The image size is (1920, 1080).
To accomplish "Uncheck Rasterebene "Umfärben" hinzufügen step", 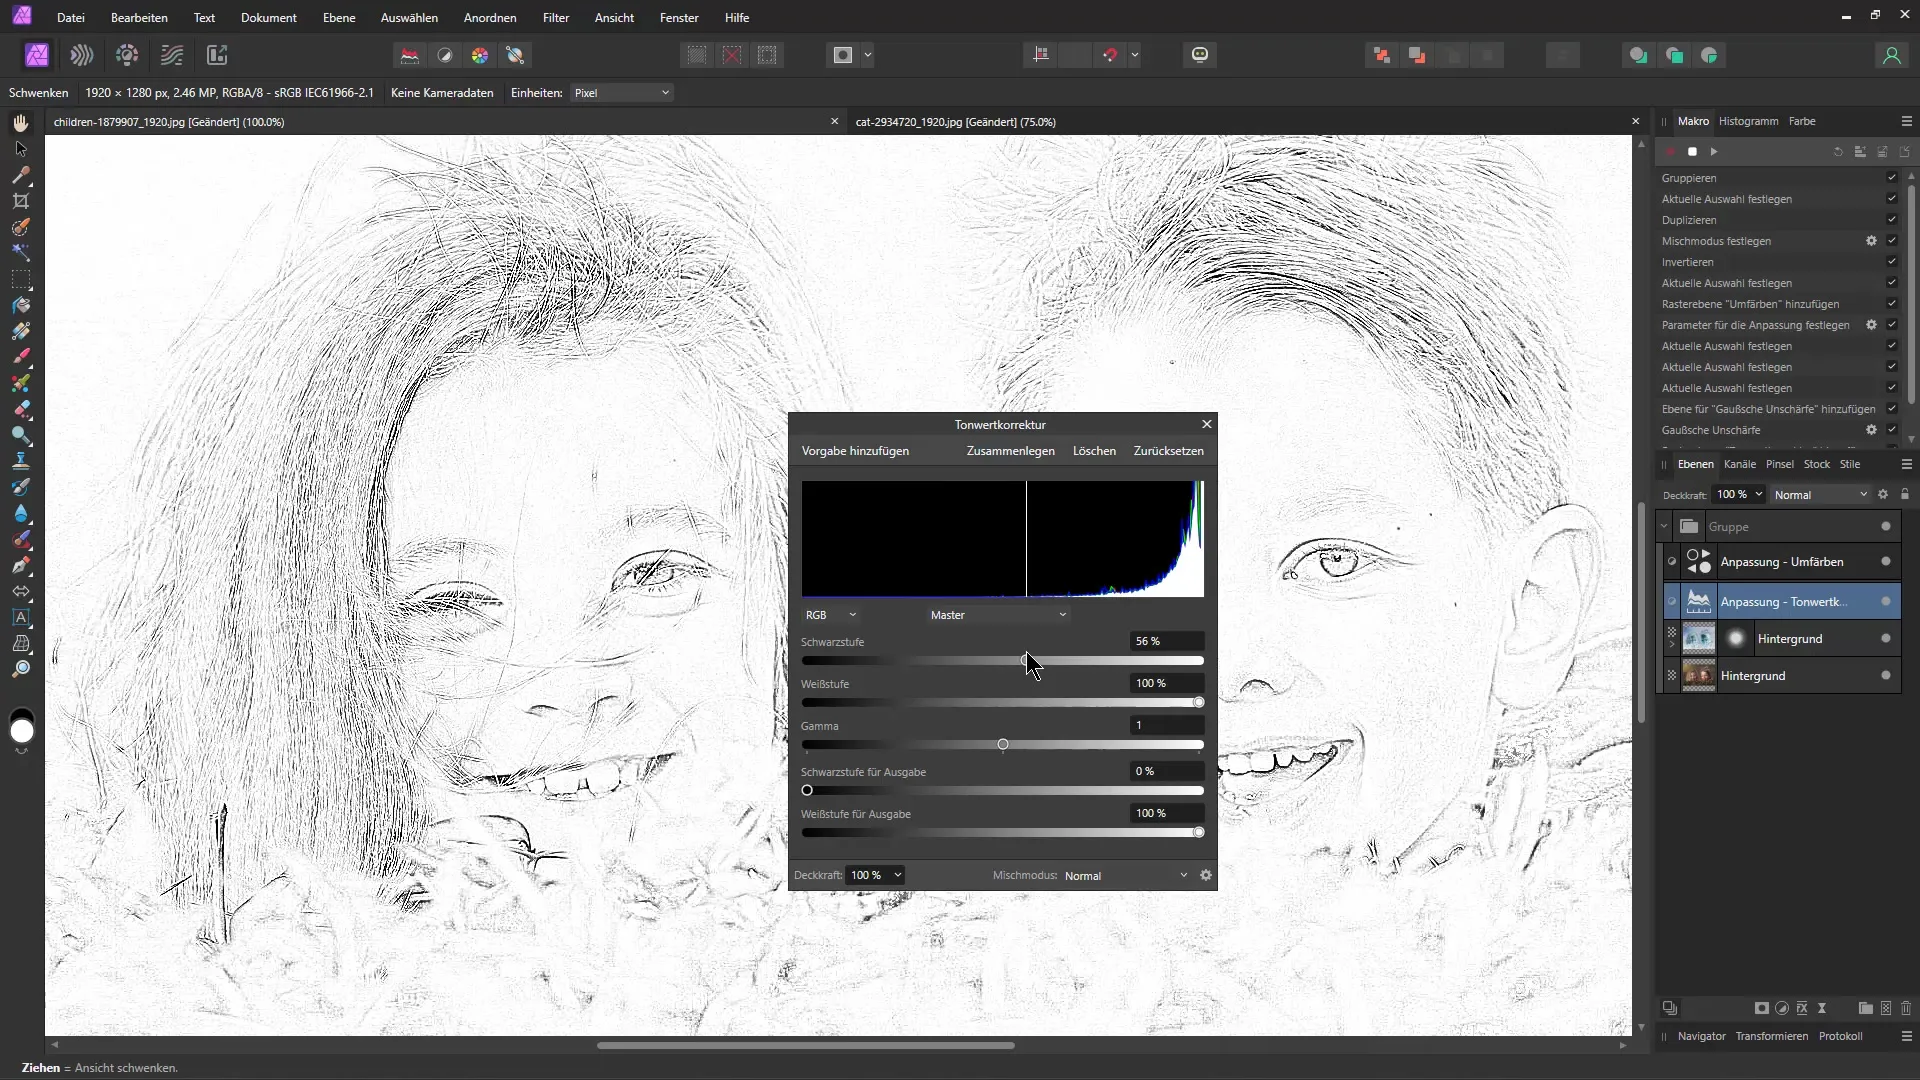I will (x=1891, y=304).
